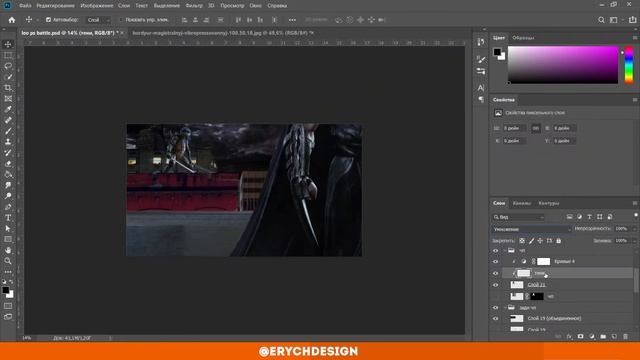
Task: Show the hidden layer with black mask
Action: (x=496, y=296)
